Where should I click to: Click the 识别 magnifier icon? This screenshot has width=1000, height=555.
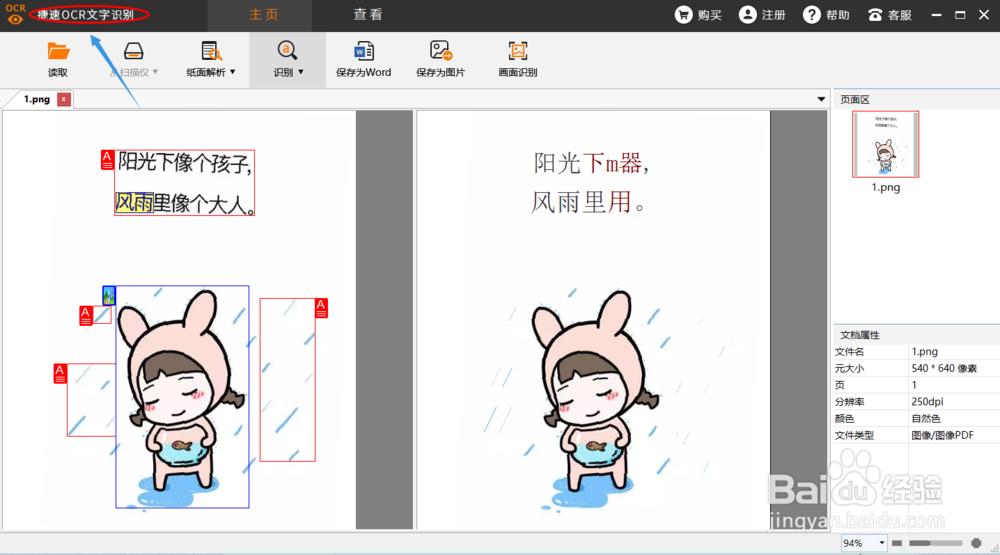point(287,50)
